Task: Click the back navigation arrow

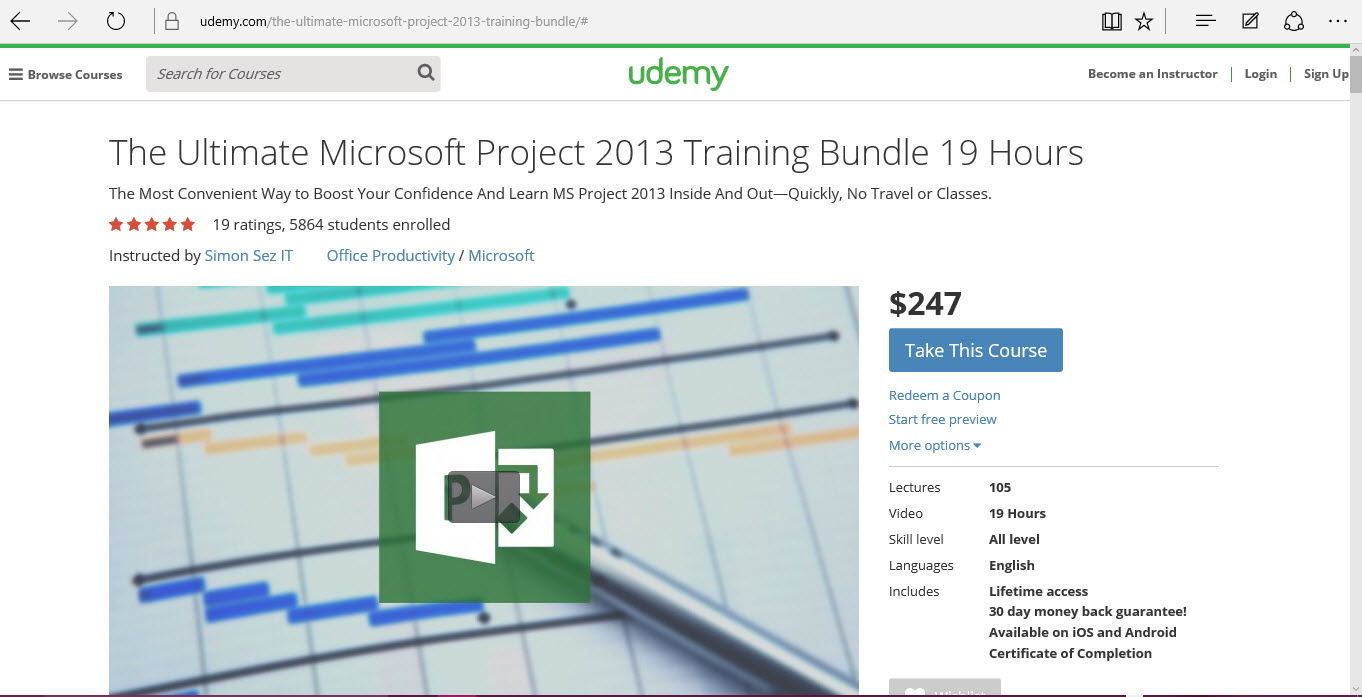Action: [20, 20]
